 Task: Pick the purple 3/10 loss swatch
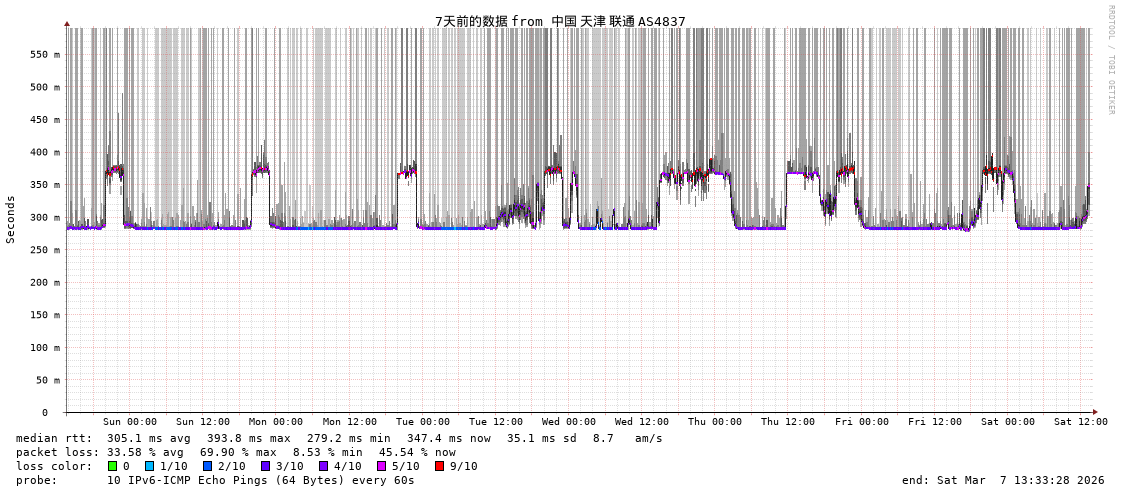(x=265, y=466)
